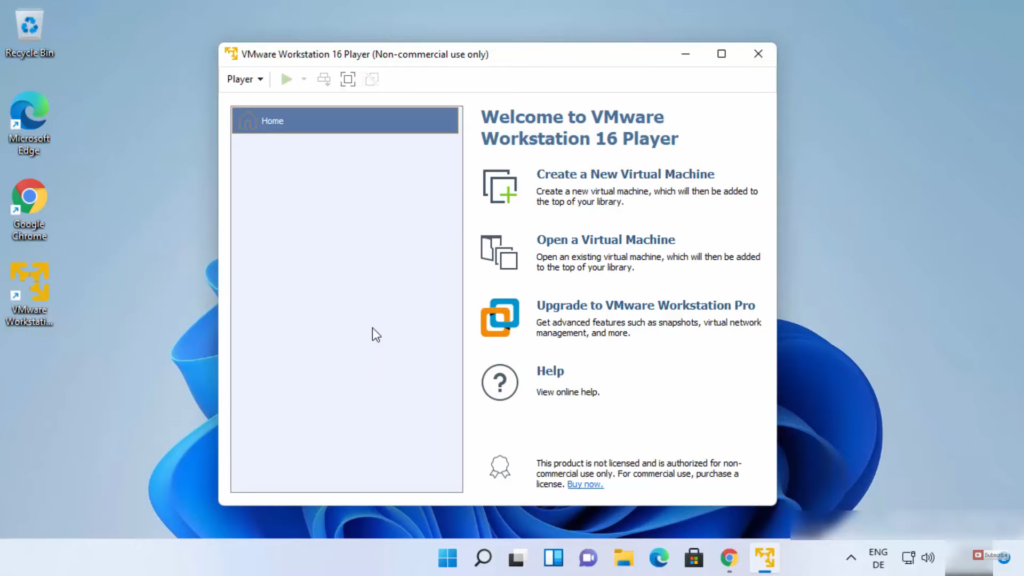
Task: Open the Create a New Virtual Machine link
Action: (x=625, y=174)
